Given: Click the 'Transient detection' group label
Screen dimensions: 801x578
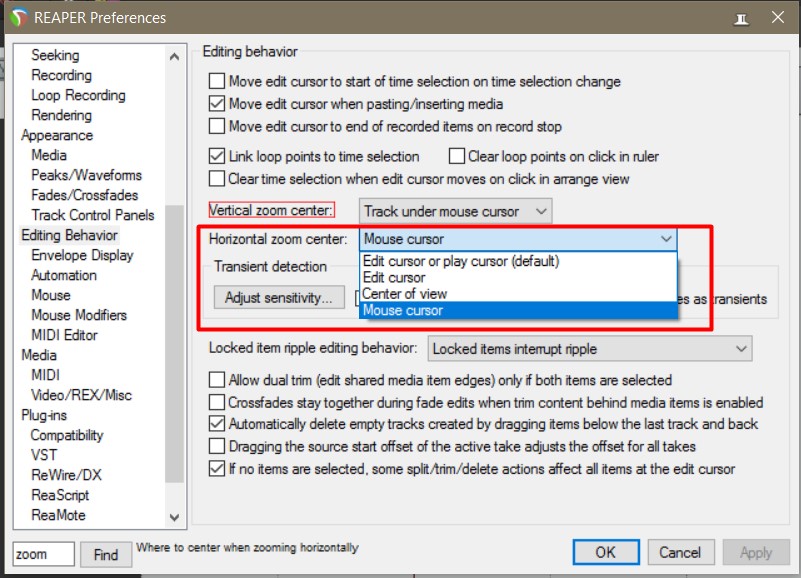Looking at the screenshot, I should coord(270,266).
